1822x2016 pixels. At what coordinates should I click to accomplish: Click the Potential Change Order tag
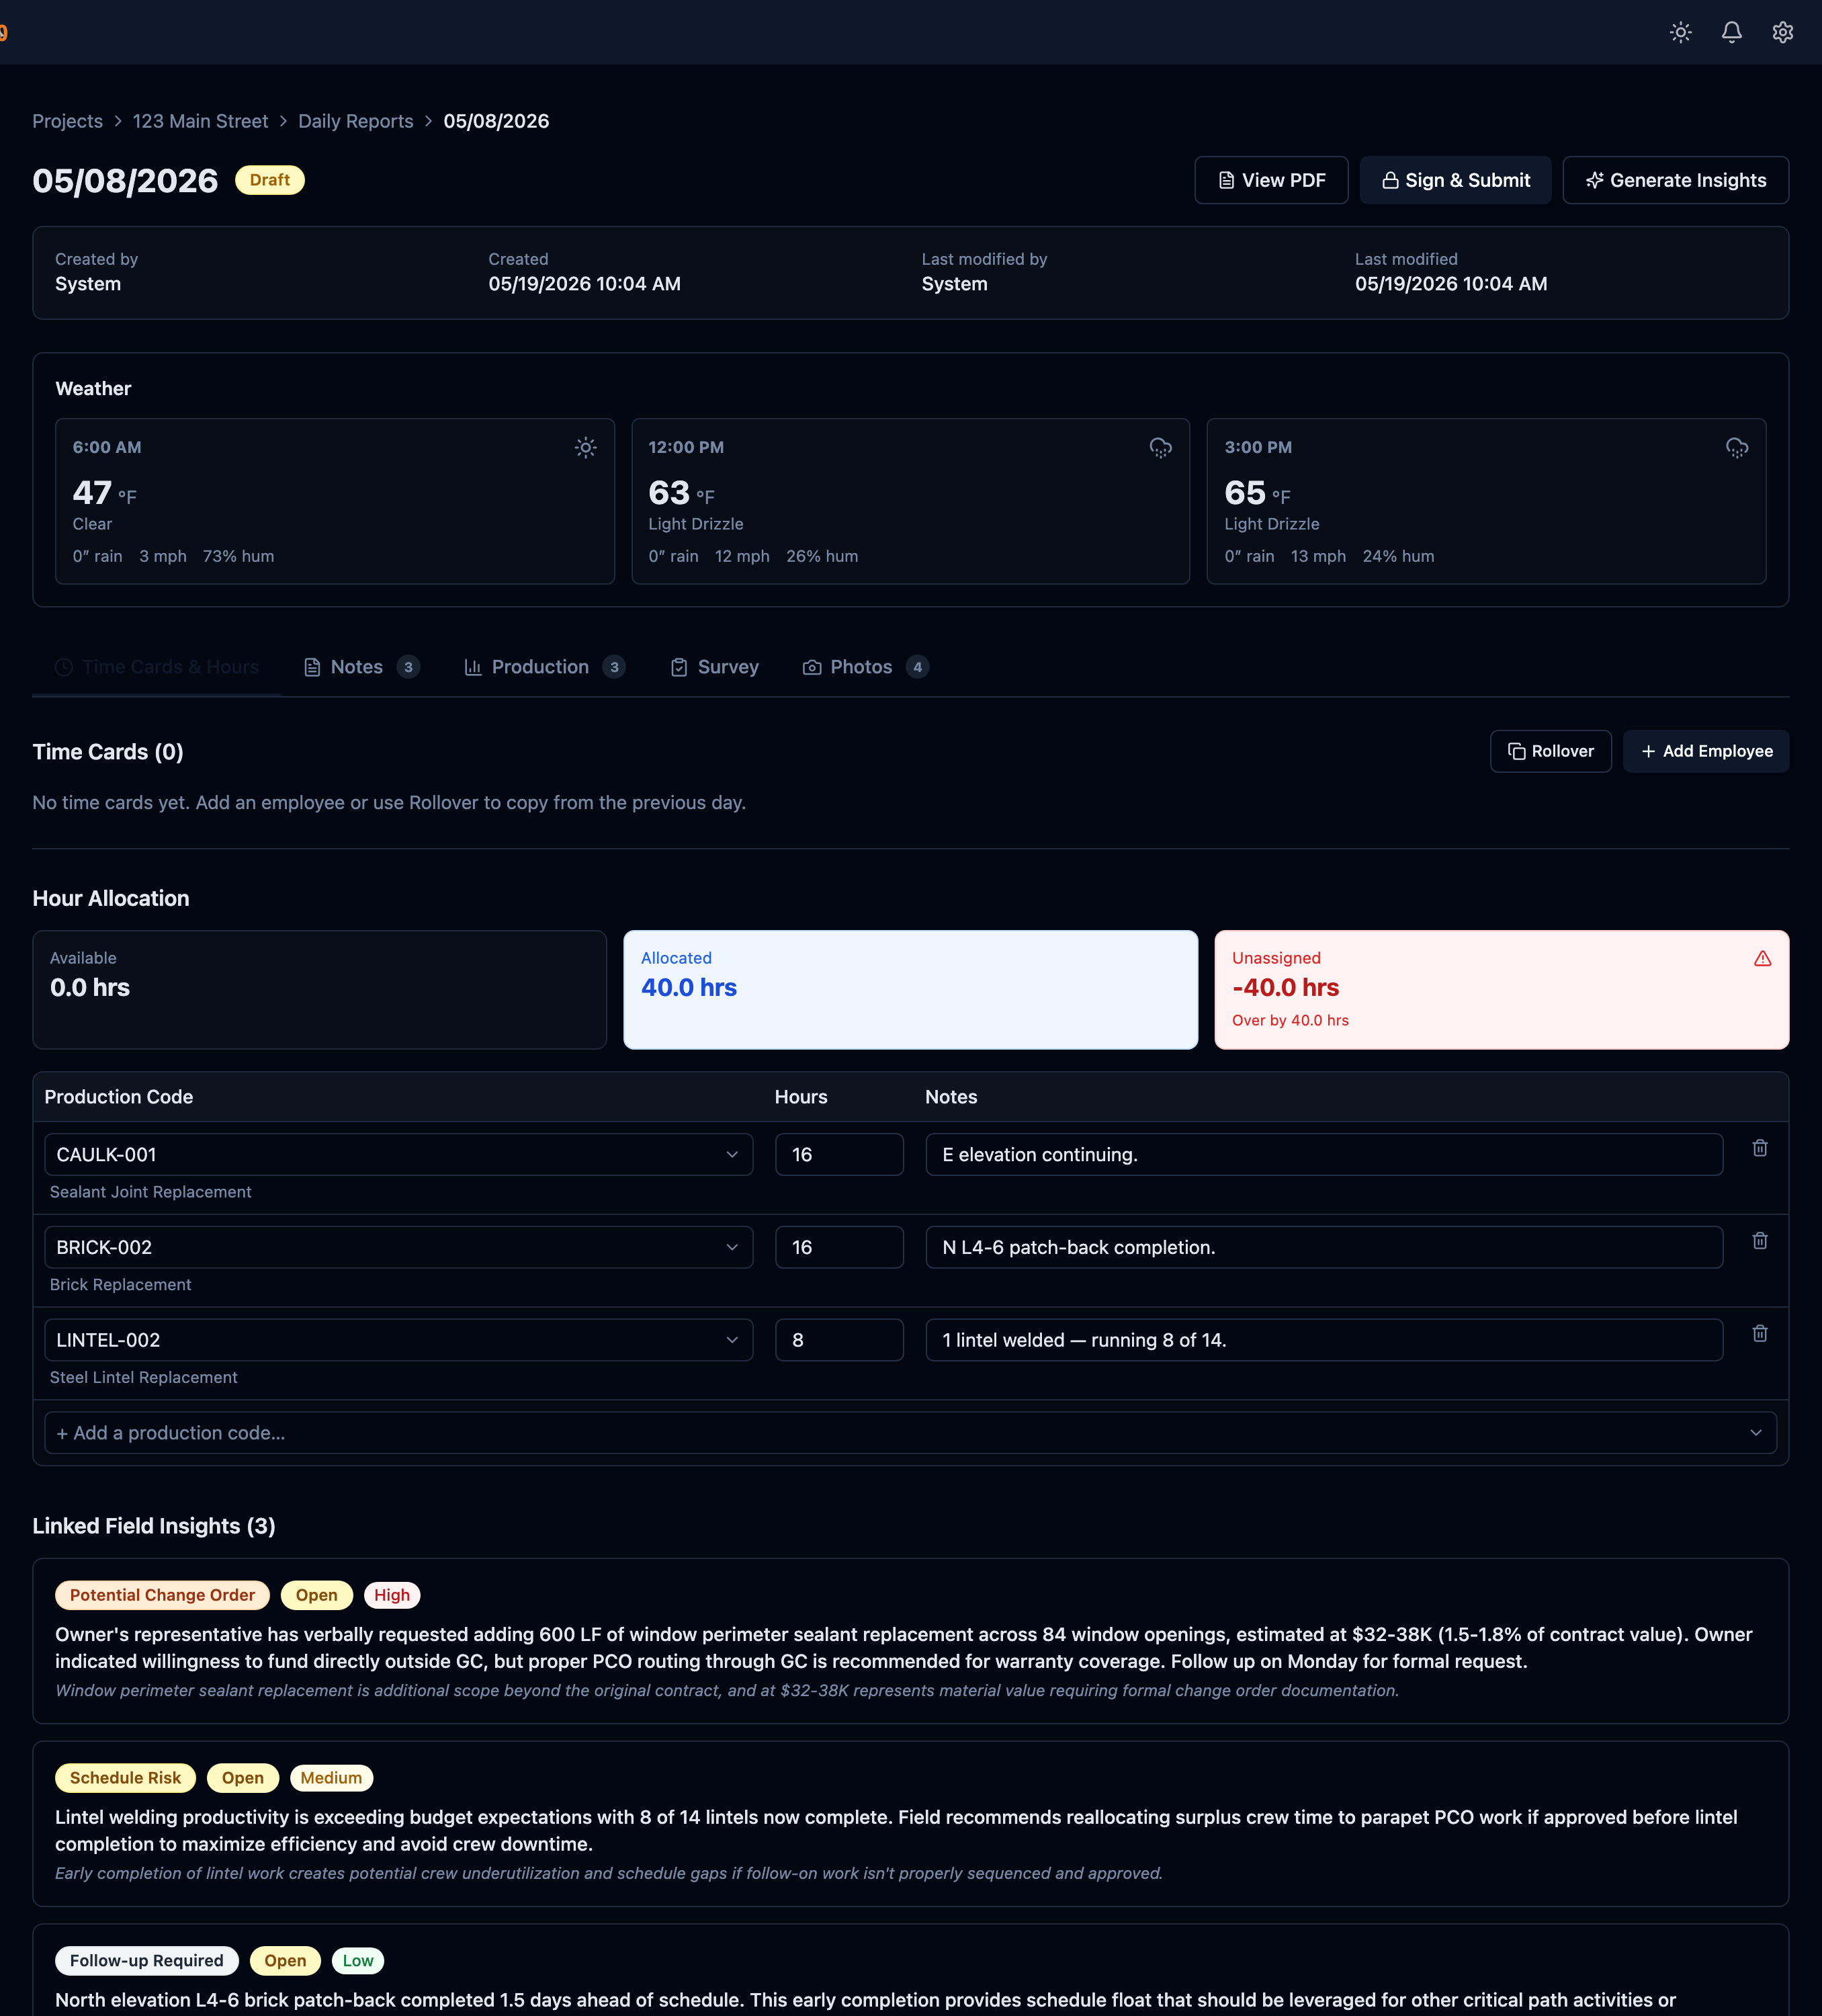click(162, 1595)
